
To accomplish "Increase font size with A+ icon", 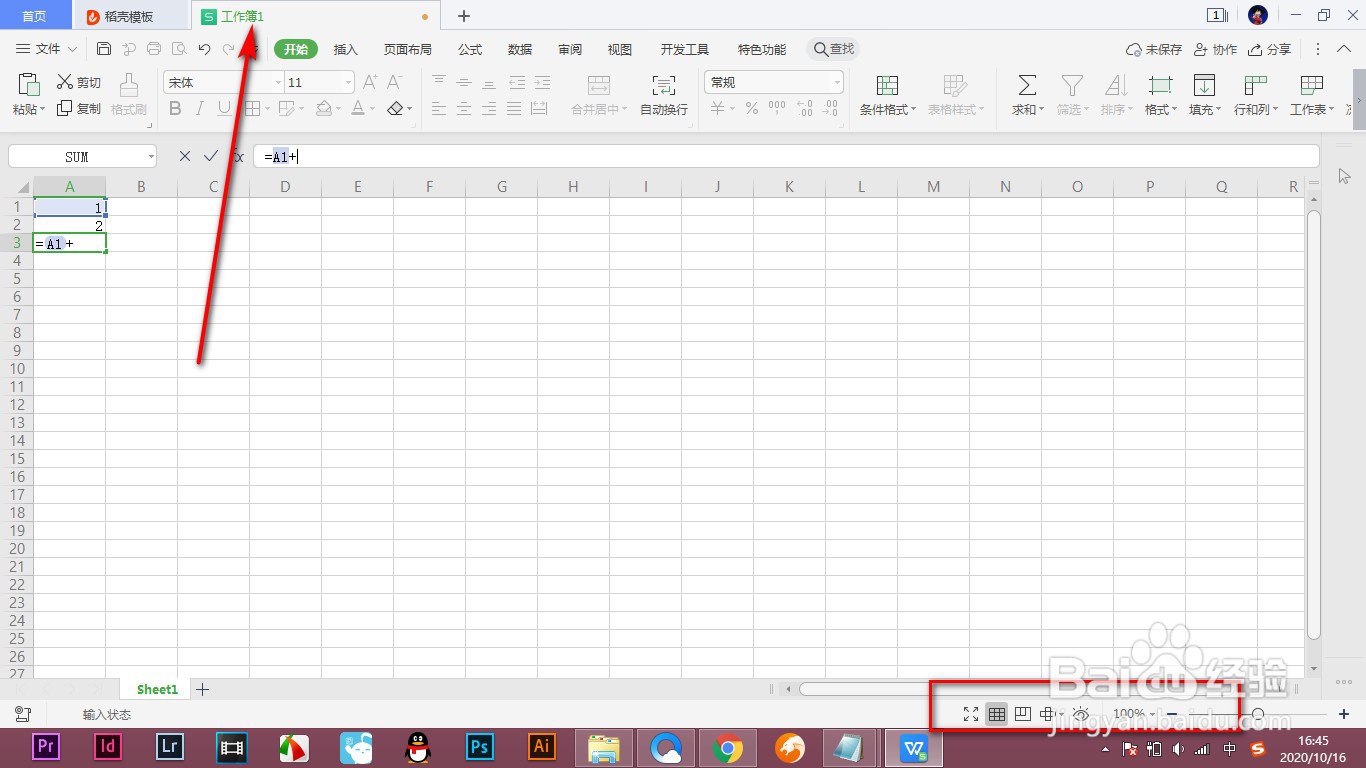I will pos(370,82).
